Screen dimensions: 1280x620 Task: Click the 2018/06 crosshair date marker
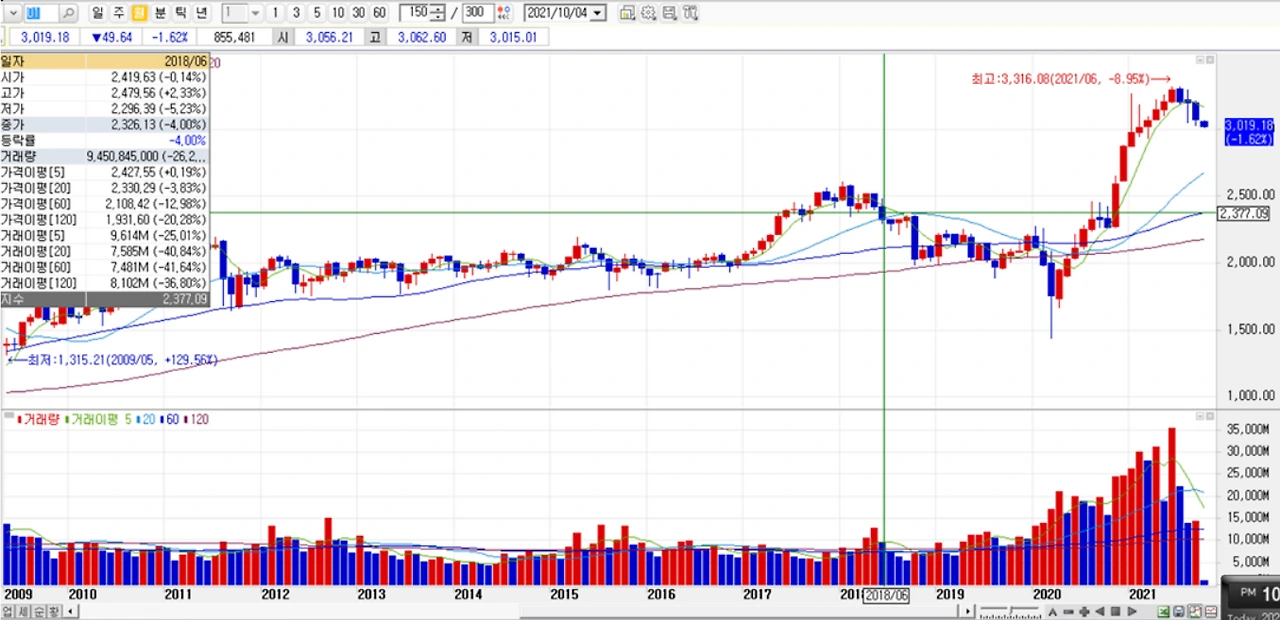click(886, 594)
